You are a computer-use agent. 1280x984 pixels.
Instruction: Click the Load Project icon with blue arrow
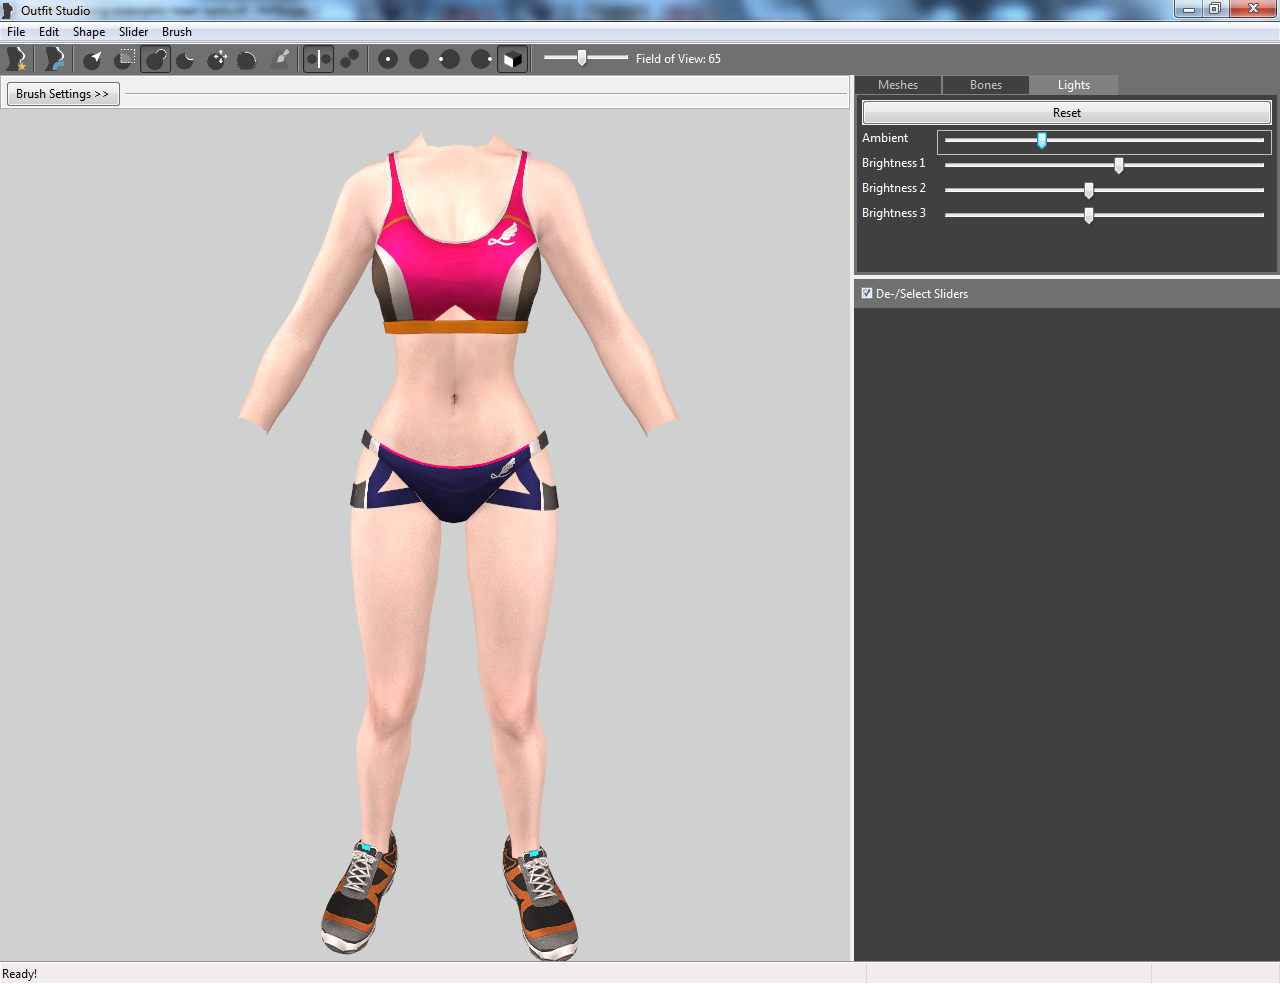pyautogui.click(x=55, y=59)
